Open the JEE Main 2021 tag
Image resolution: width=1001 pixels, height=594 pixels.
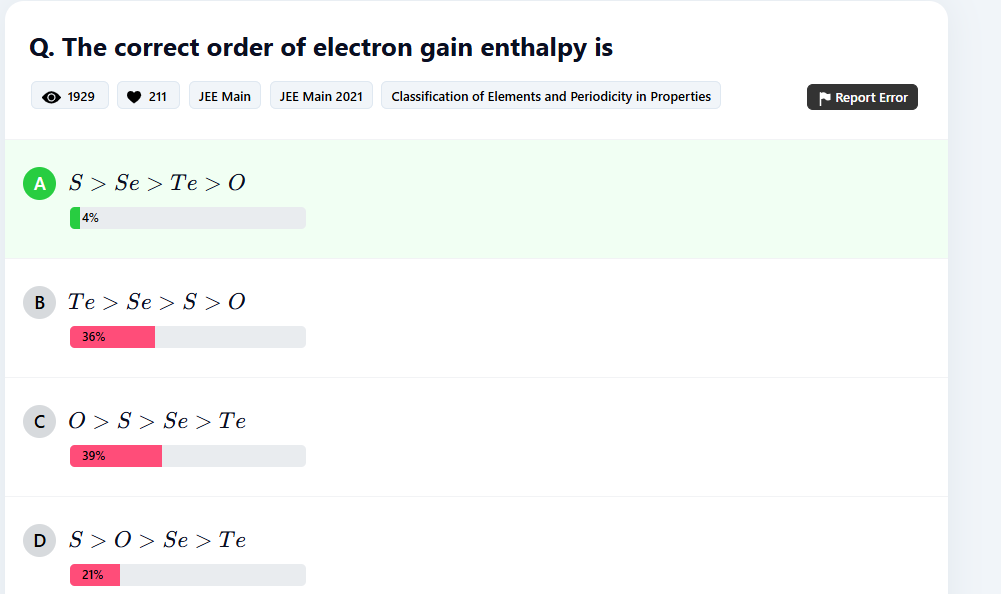pyautogui.click(x=321, y=96)
